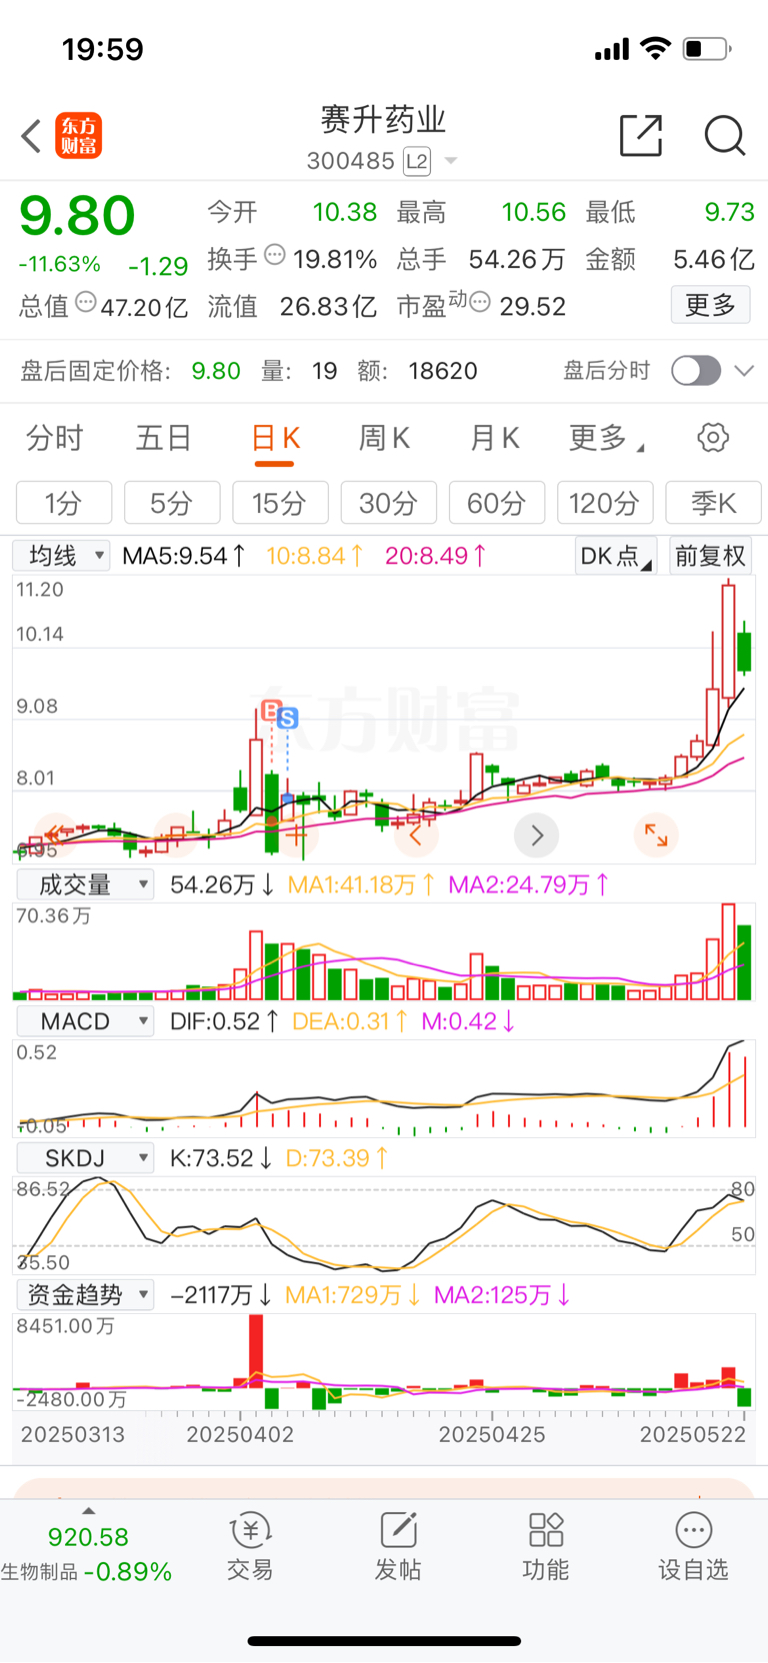Image resolution: width=768 pixels, height=1663 pixels.
Task: Tap the K:73.52 value
Action: pos(221,1158)
